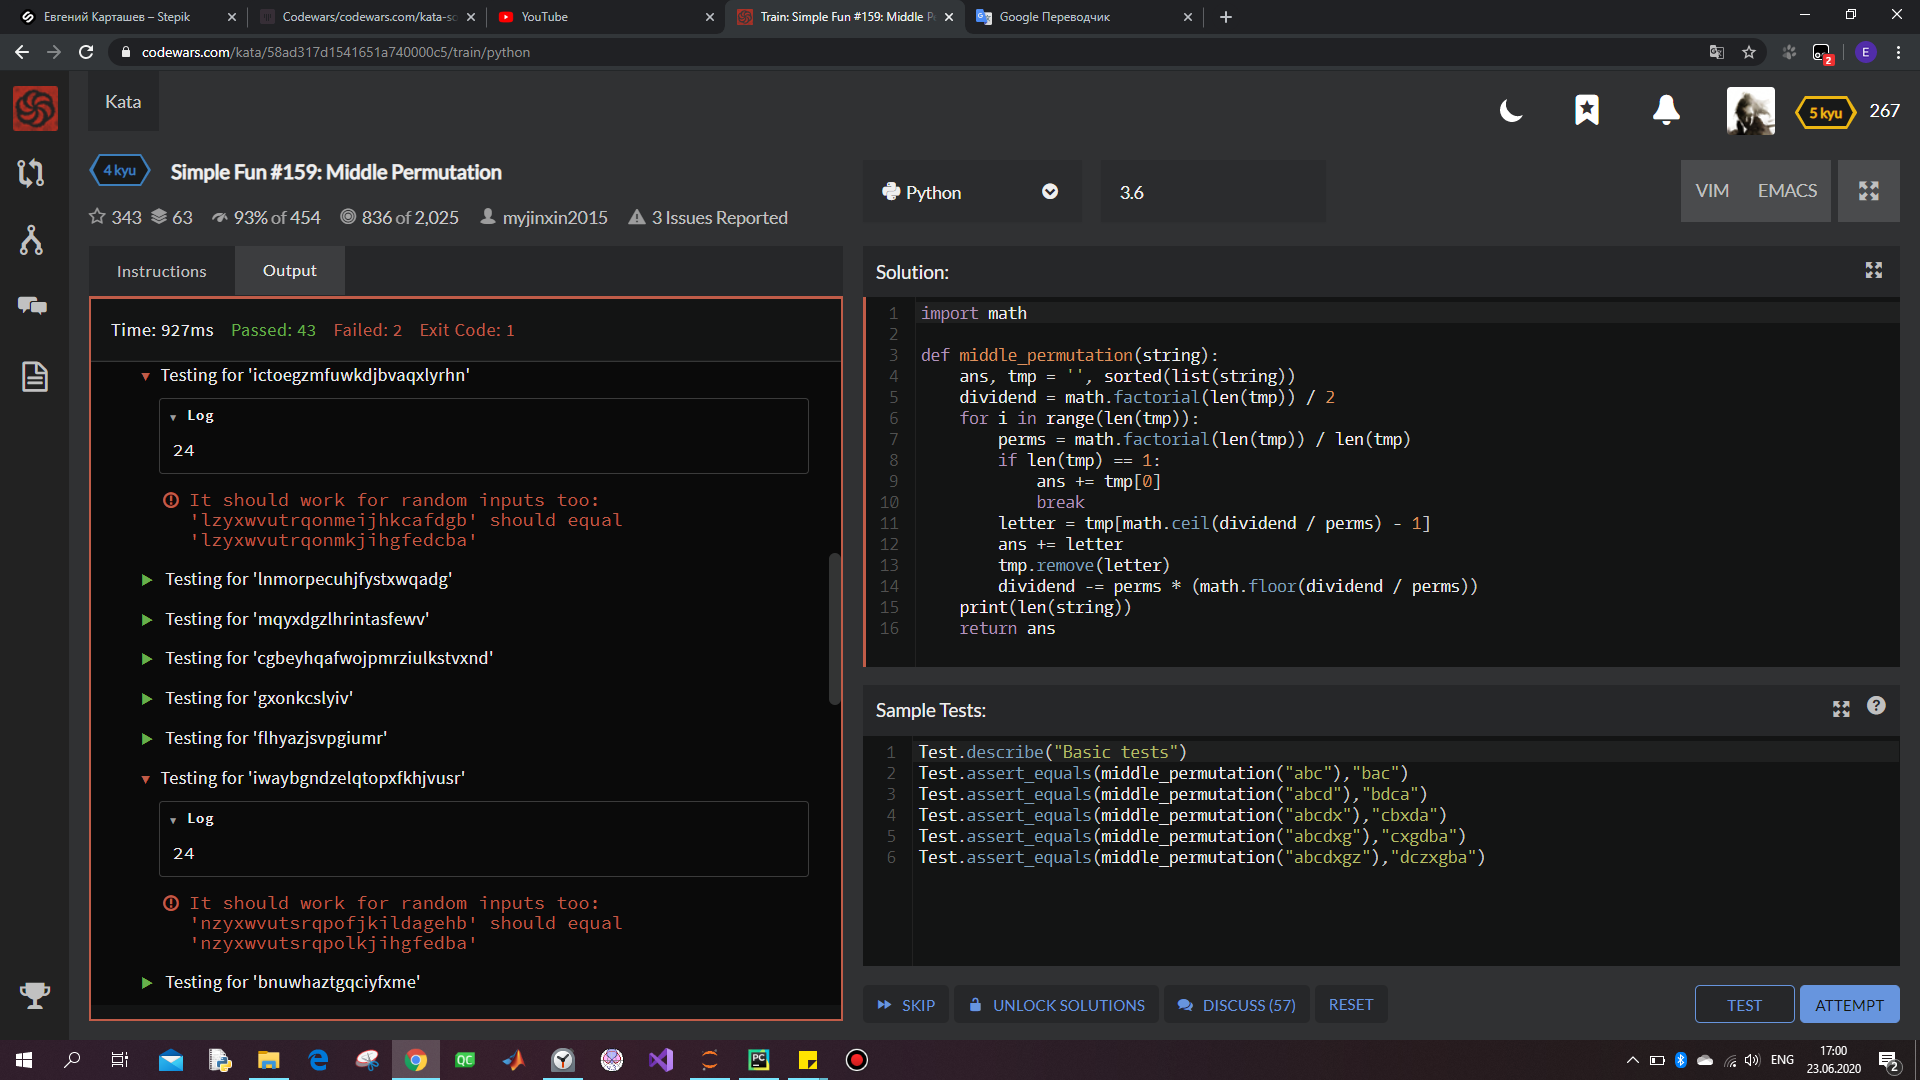Open the notifications bell

pyautogui.click(x=1664, y=111)
